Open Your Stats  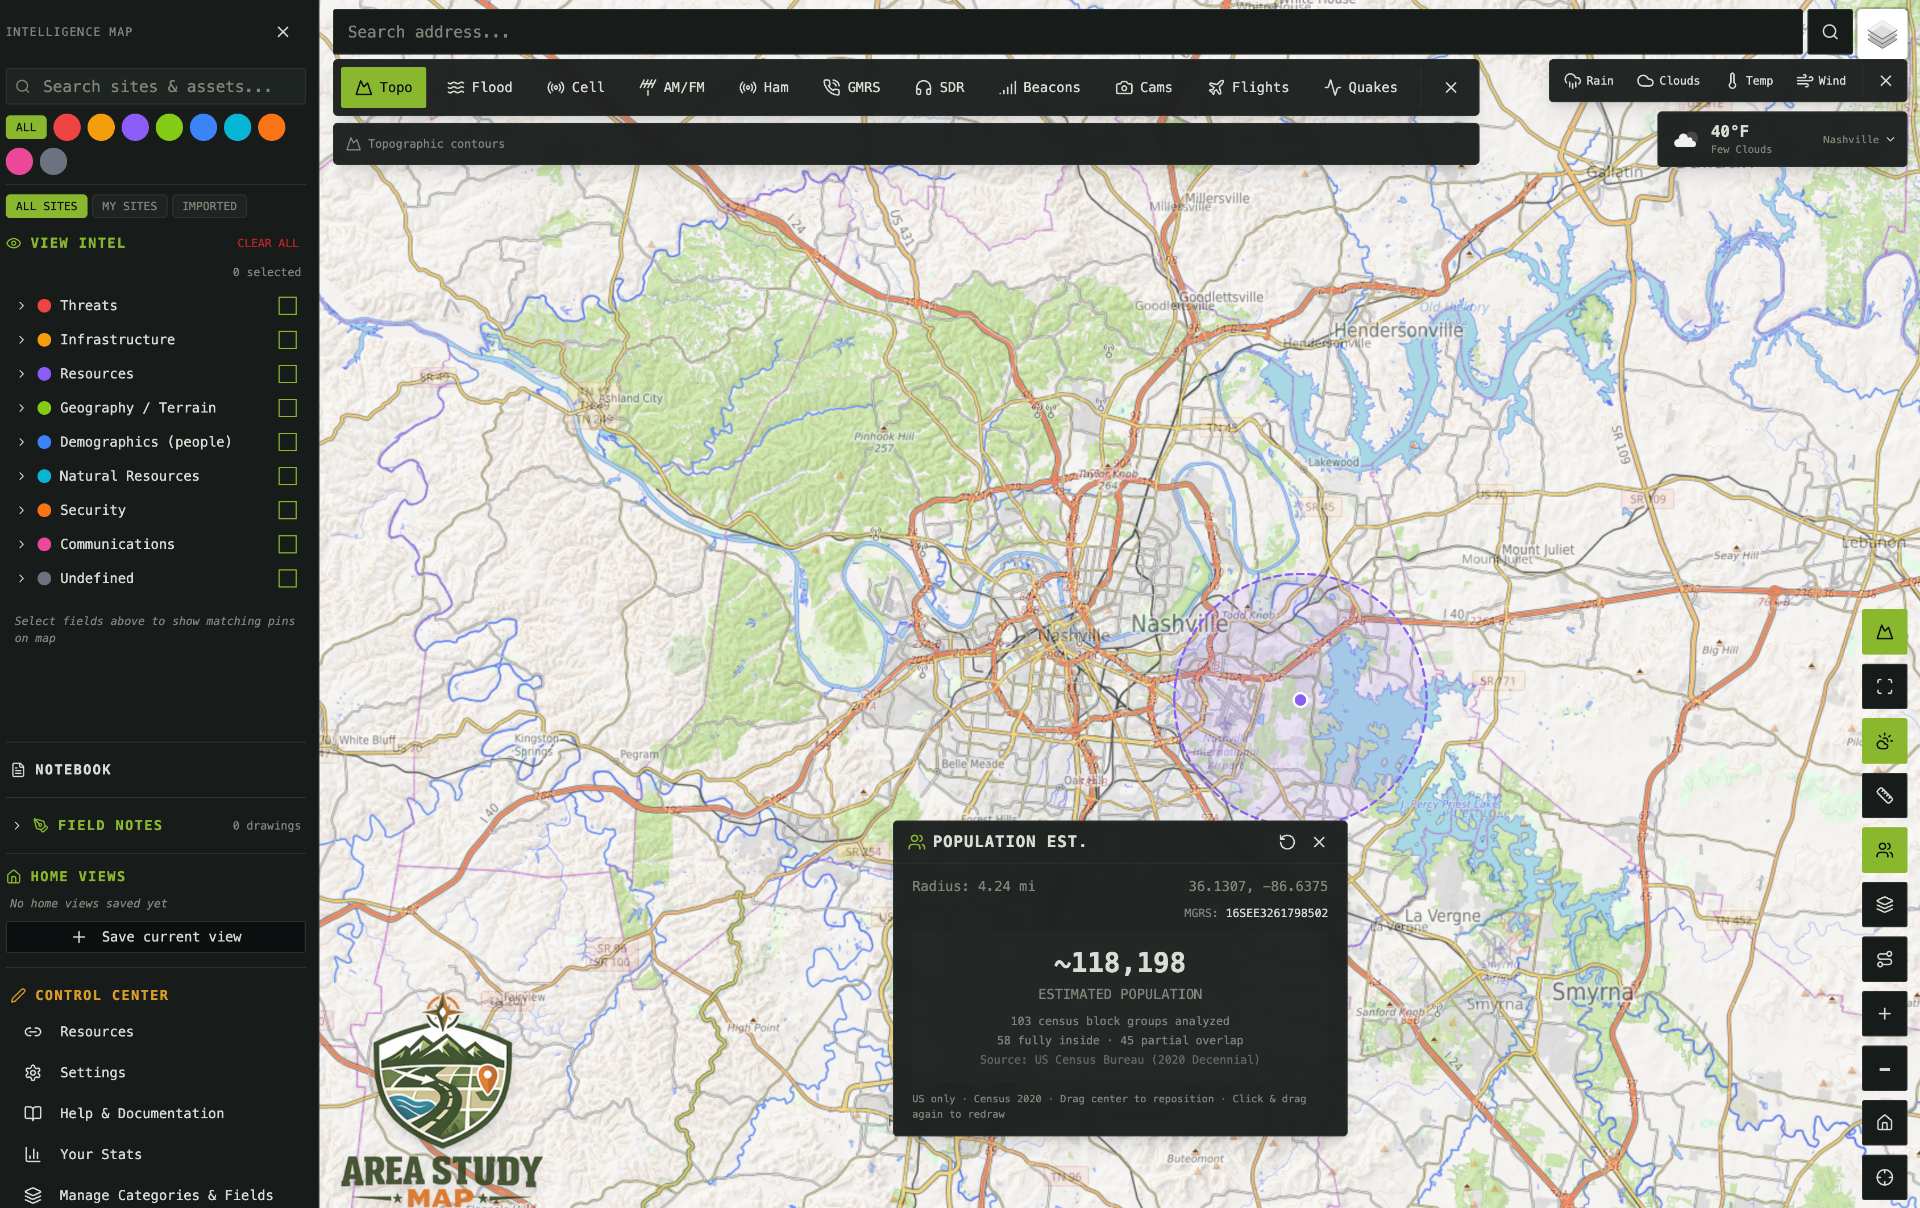point(100,1155)
